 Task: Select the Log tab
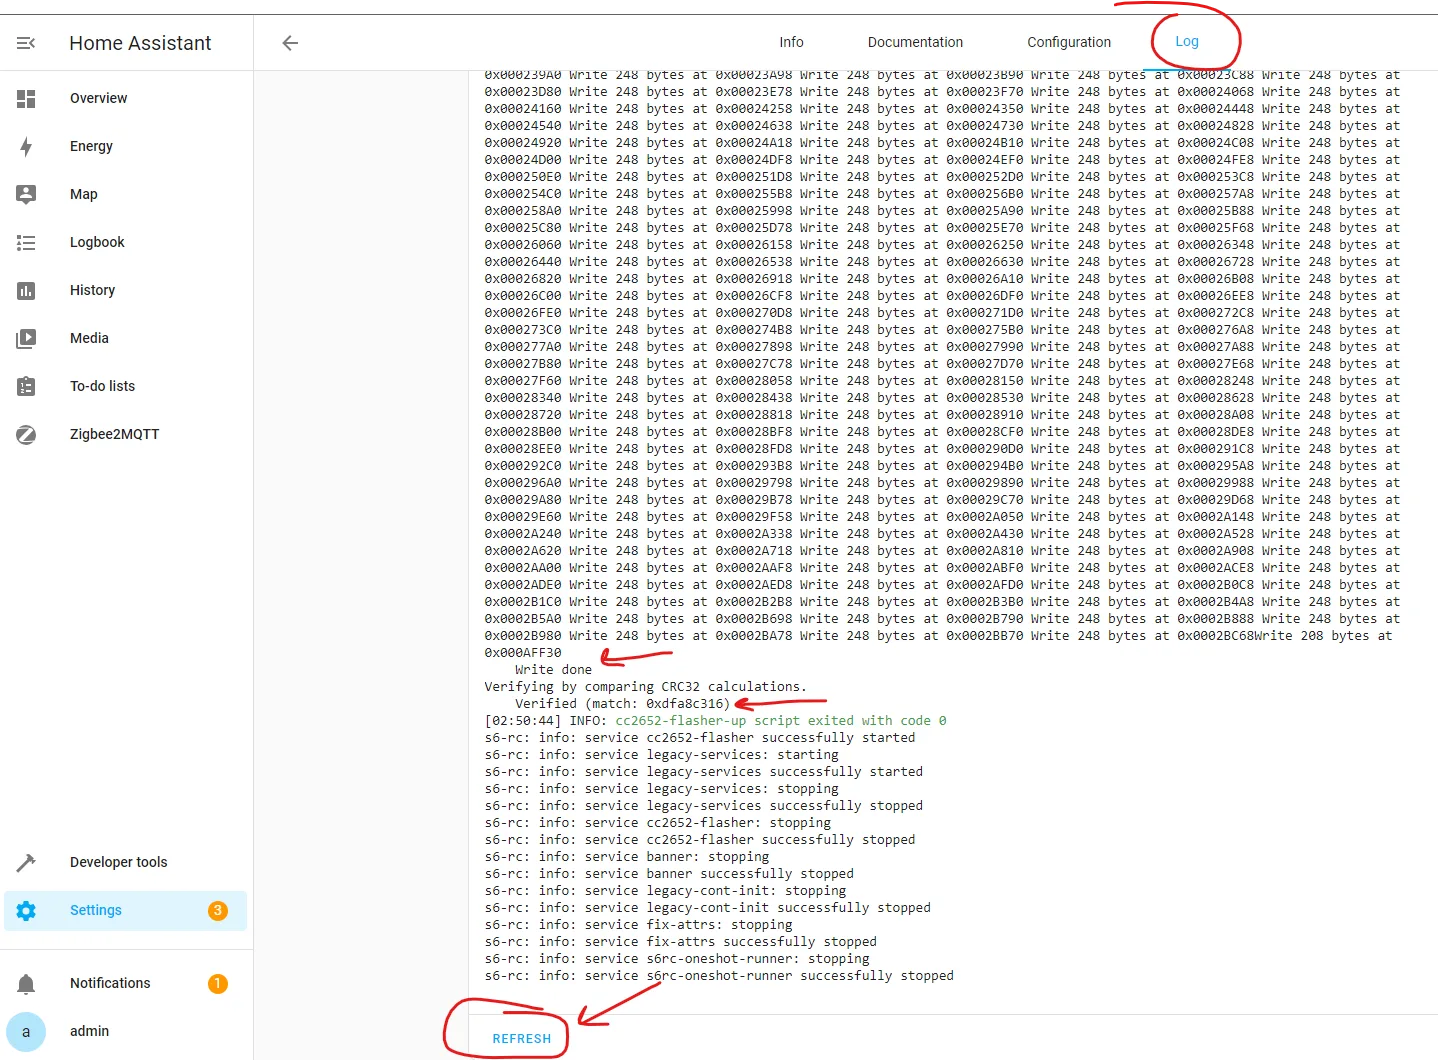pos(1186,42)
